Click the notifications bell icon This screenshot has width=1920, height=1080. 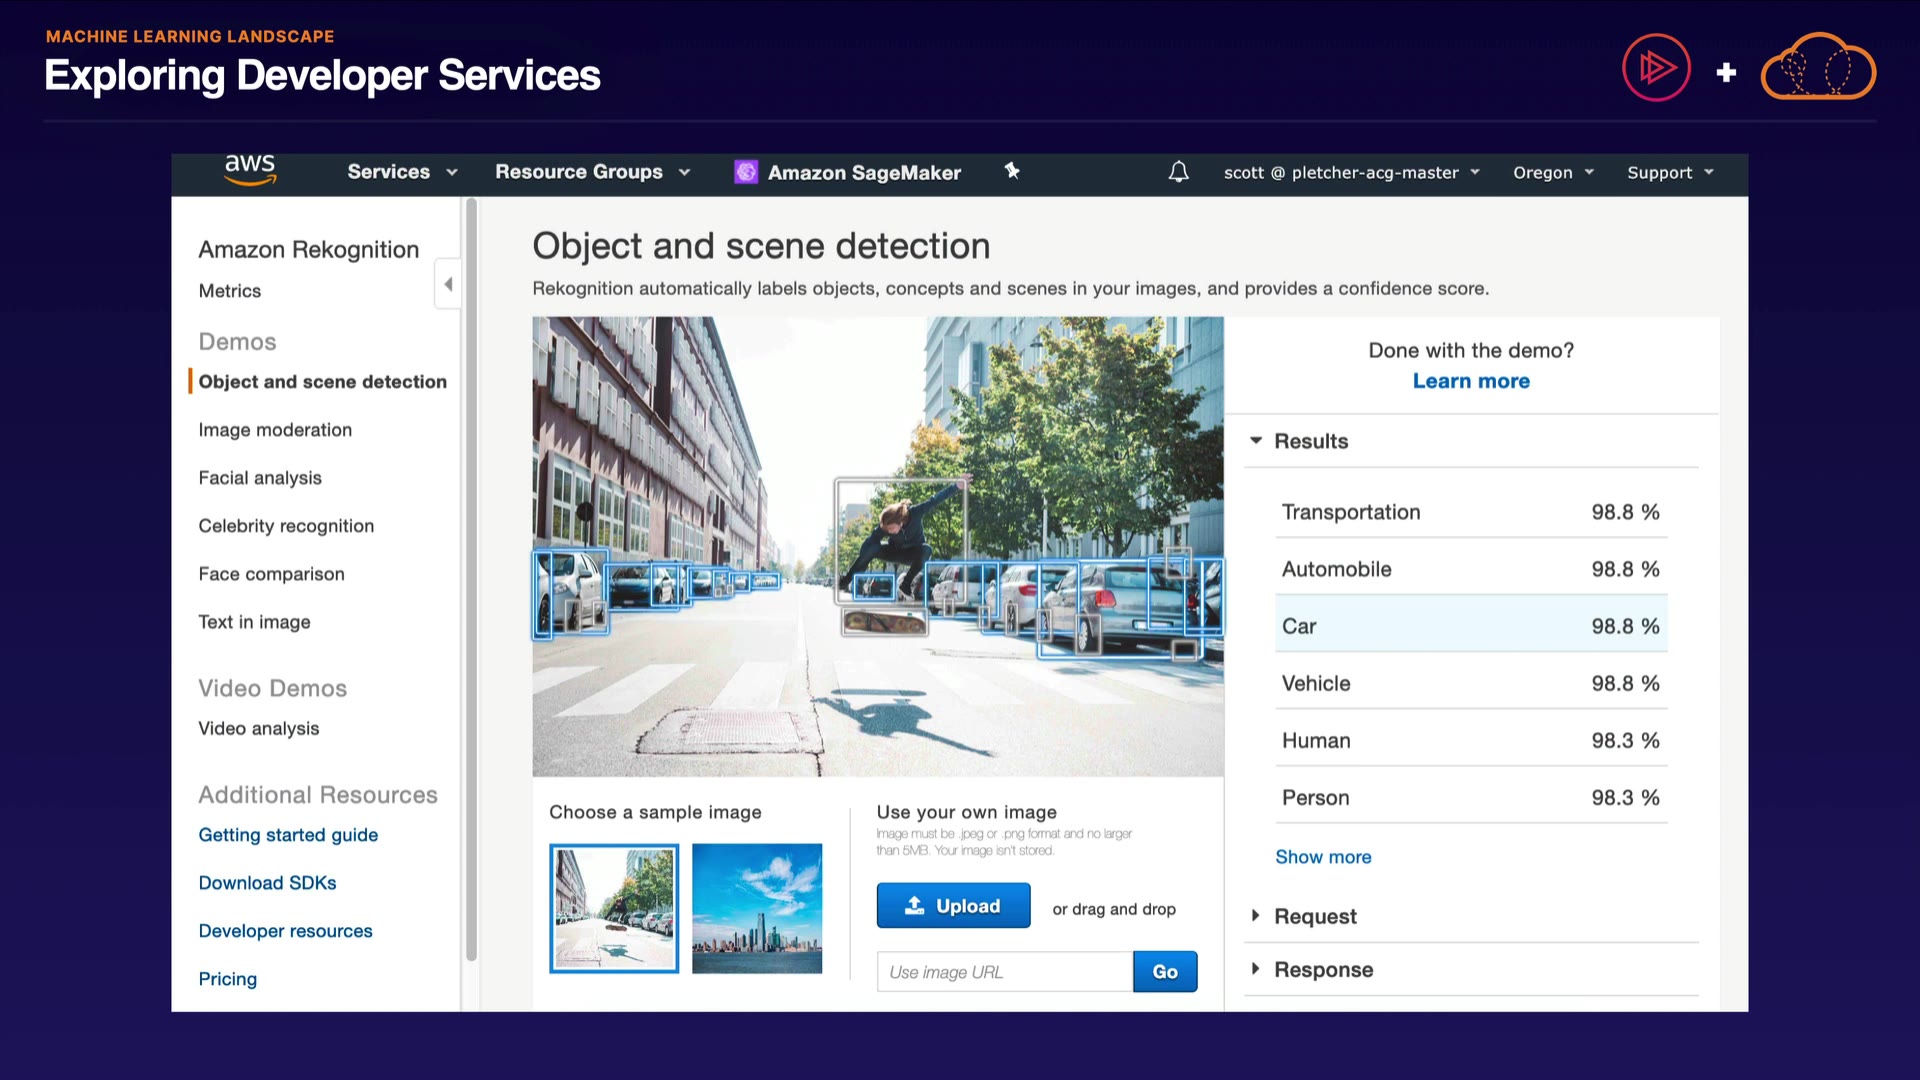click(1178, 172)
